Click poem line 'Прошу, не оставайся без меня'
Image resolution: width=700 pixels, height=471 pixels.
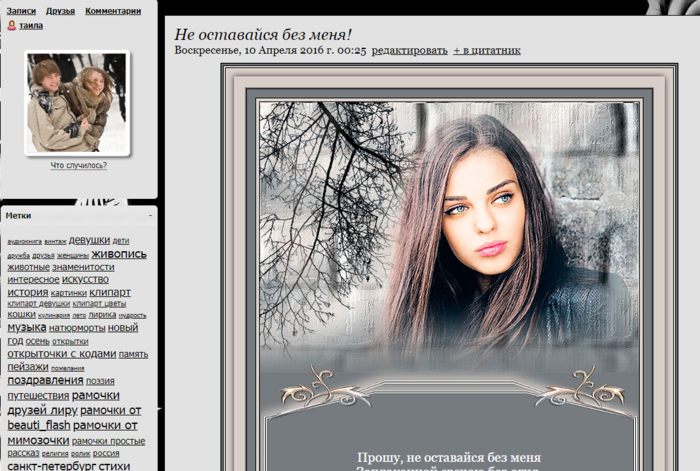[x=449, y=458]
